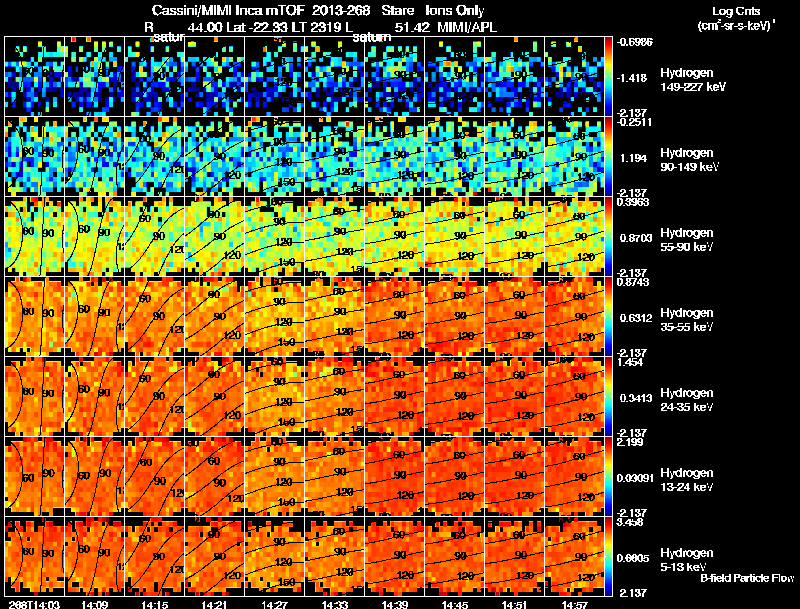Image resolution: width=800 pixels, height=609 pixels.
Task: Select the 5-13 keV image panel at 14:45
Action: point(455,556)
